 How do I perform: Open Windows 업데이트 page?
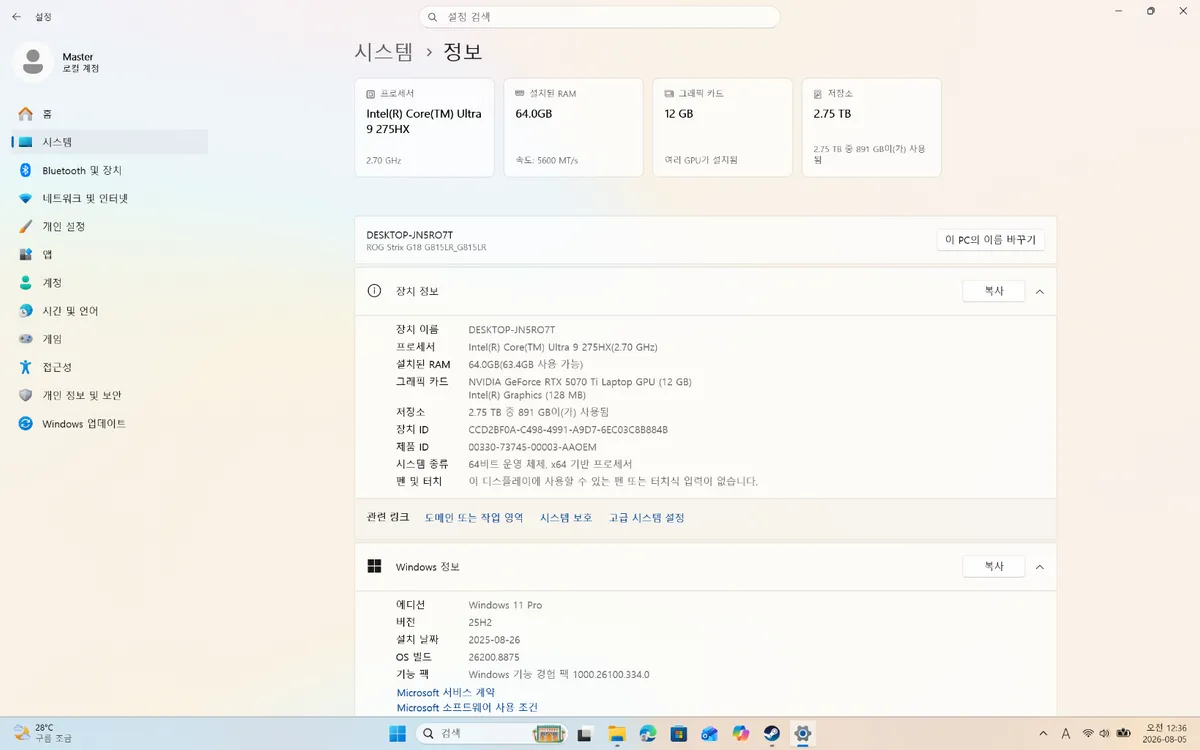(110, 424)
